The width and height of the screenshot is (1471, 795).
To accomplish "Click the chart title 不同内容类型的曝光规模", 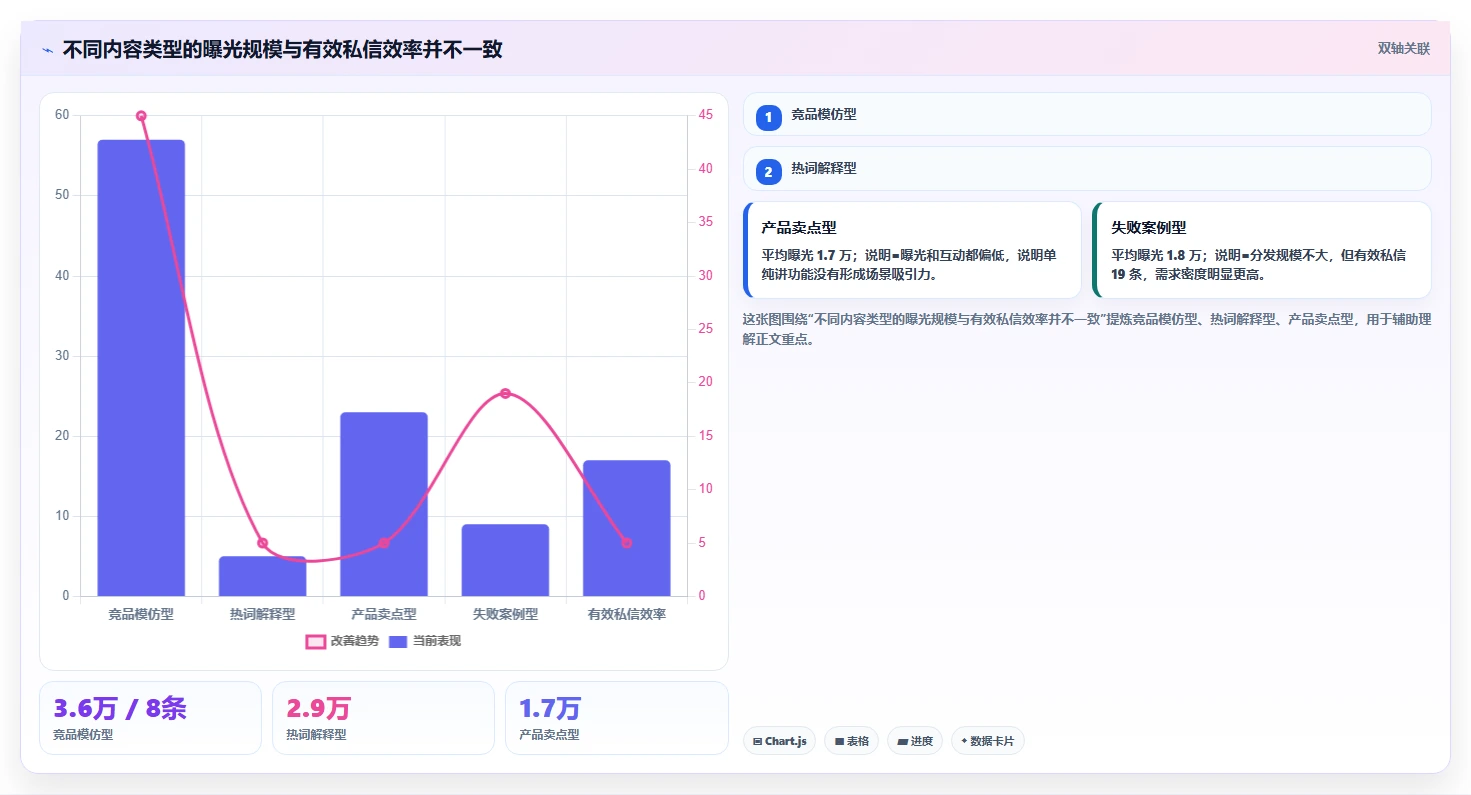I will [283, 49].
